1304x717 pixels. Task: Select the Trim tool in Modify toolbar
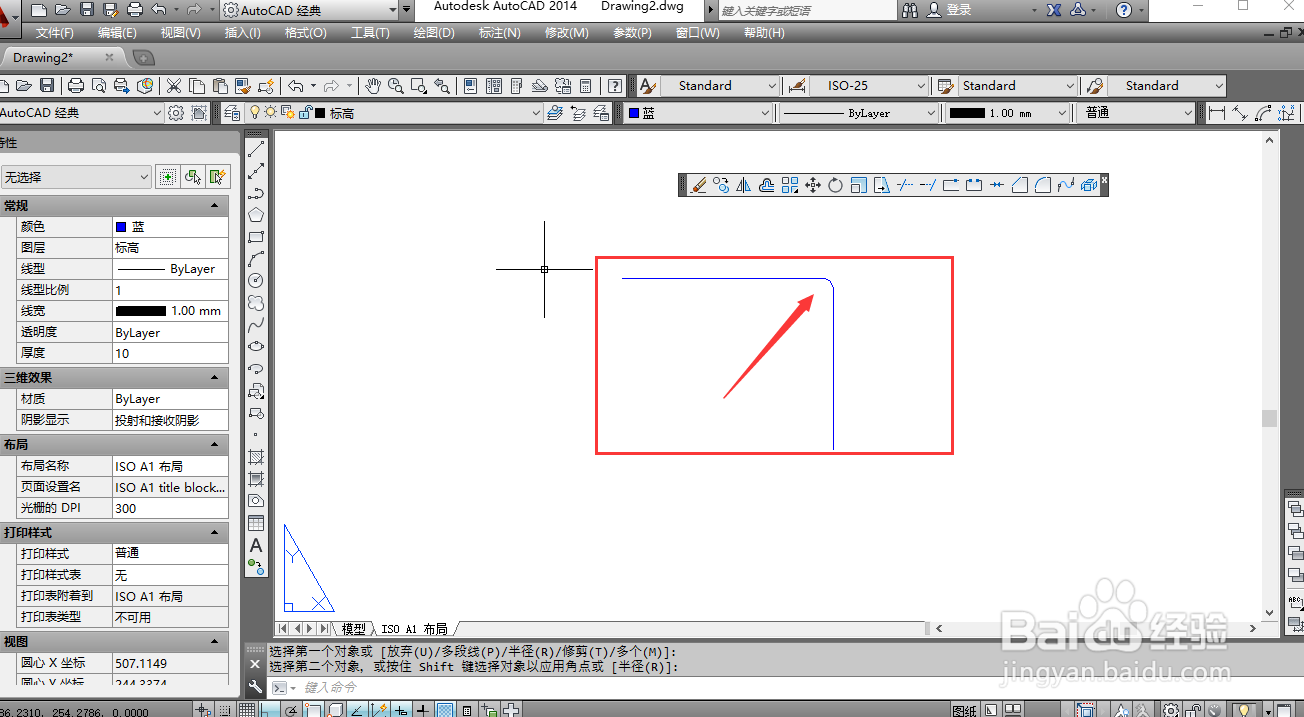[905, 185]
